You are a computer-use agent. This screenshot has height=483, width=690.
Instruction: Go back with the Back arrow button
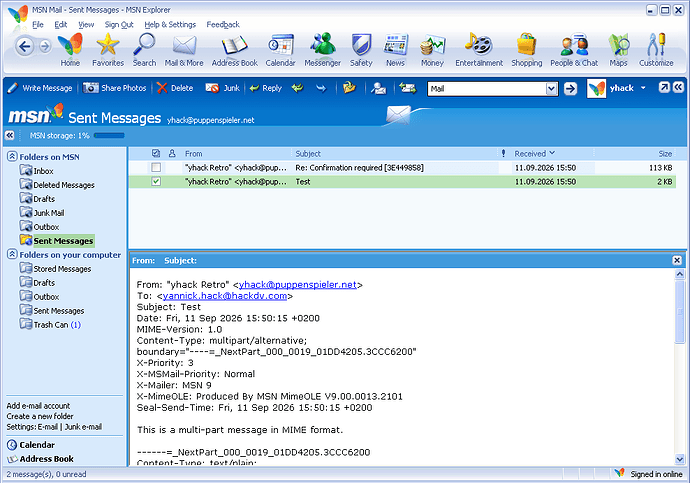pos(25,46)
